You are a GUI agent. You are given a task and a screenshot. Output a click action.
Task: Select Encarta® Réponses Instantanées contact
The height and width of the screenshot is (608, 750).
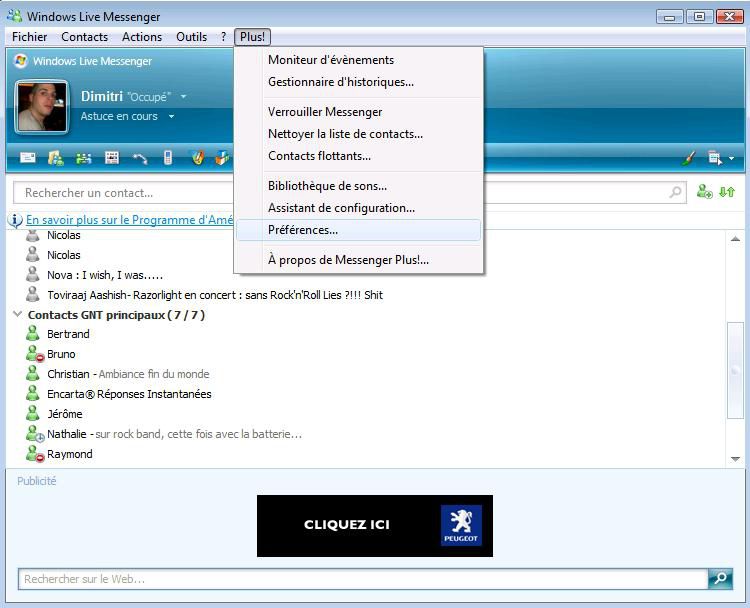129,394
